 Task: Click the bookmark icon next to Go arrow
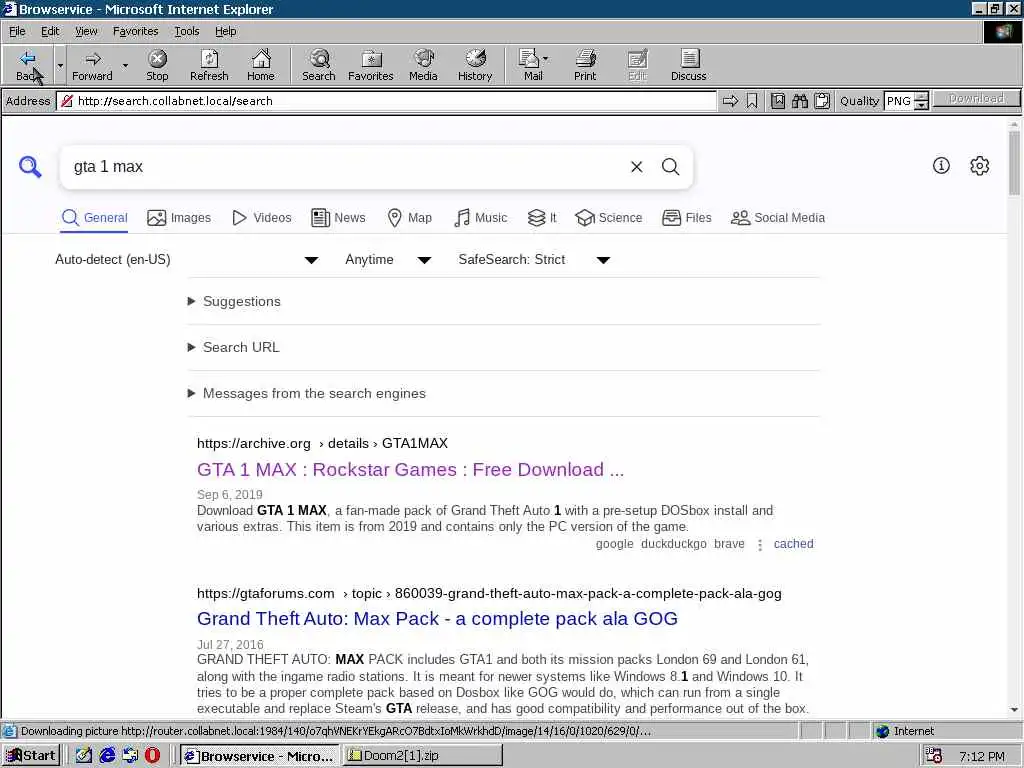click(752, 101)
